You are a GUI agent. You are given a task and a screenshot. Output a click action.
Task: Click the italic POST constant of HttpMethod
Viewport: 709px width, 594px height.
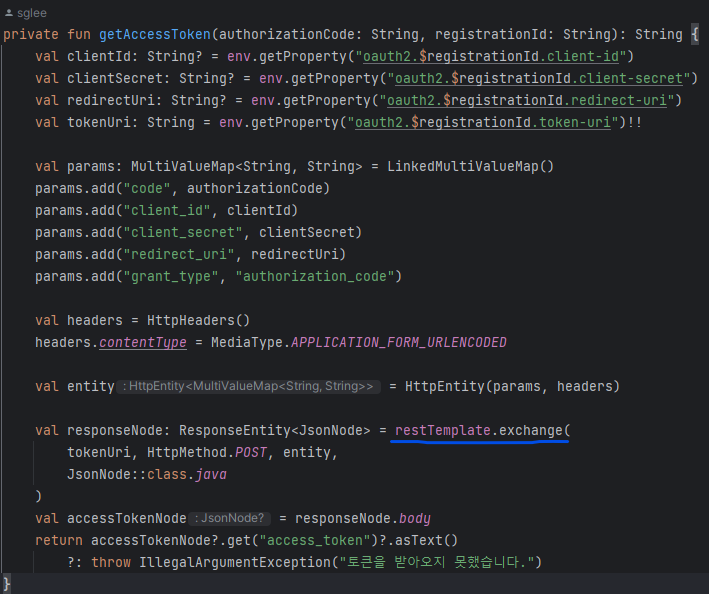tap(251, 453)
